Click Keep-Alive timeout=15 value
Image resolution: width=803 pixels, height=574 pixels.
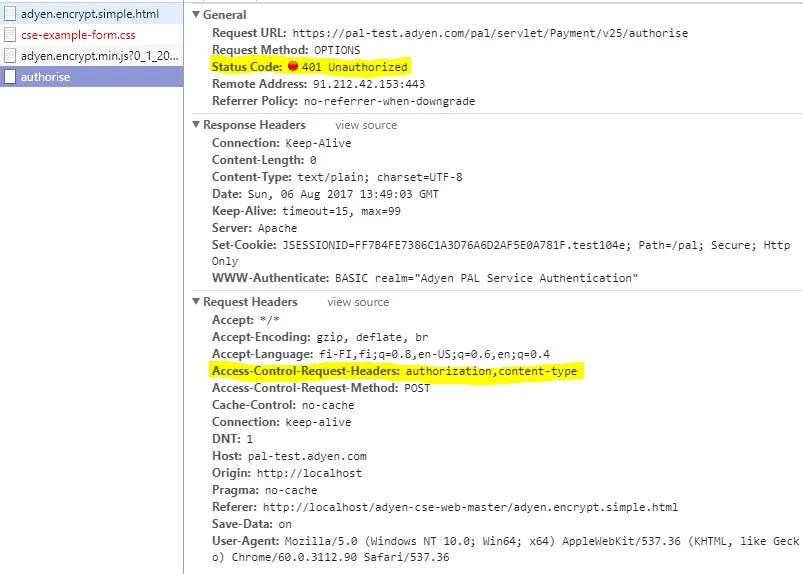[342, 211]
